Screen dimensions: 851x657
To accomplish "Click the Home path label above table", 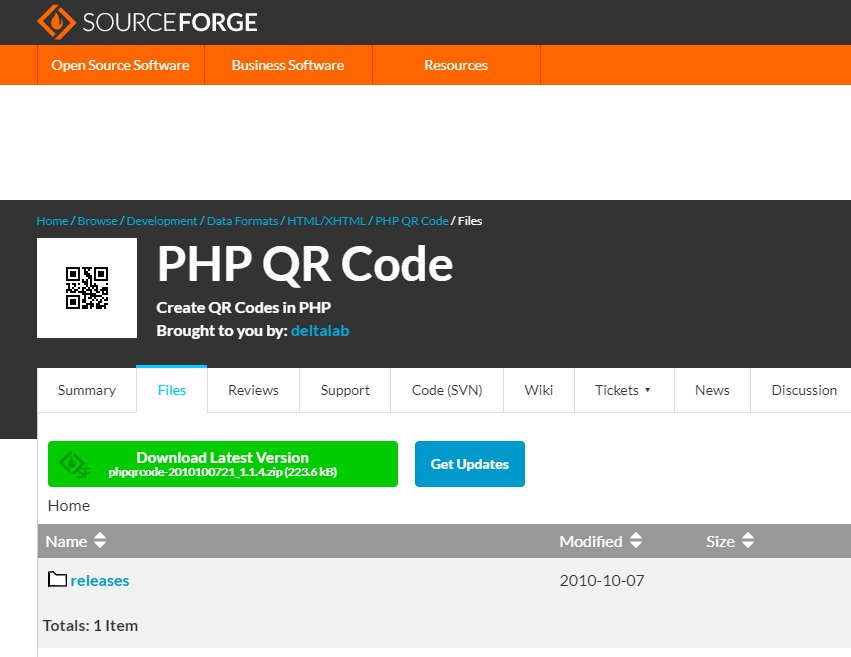I will 69,506.
